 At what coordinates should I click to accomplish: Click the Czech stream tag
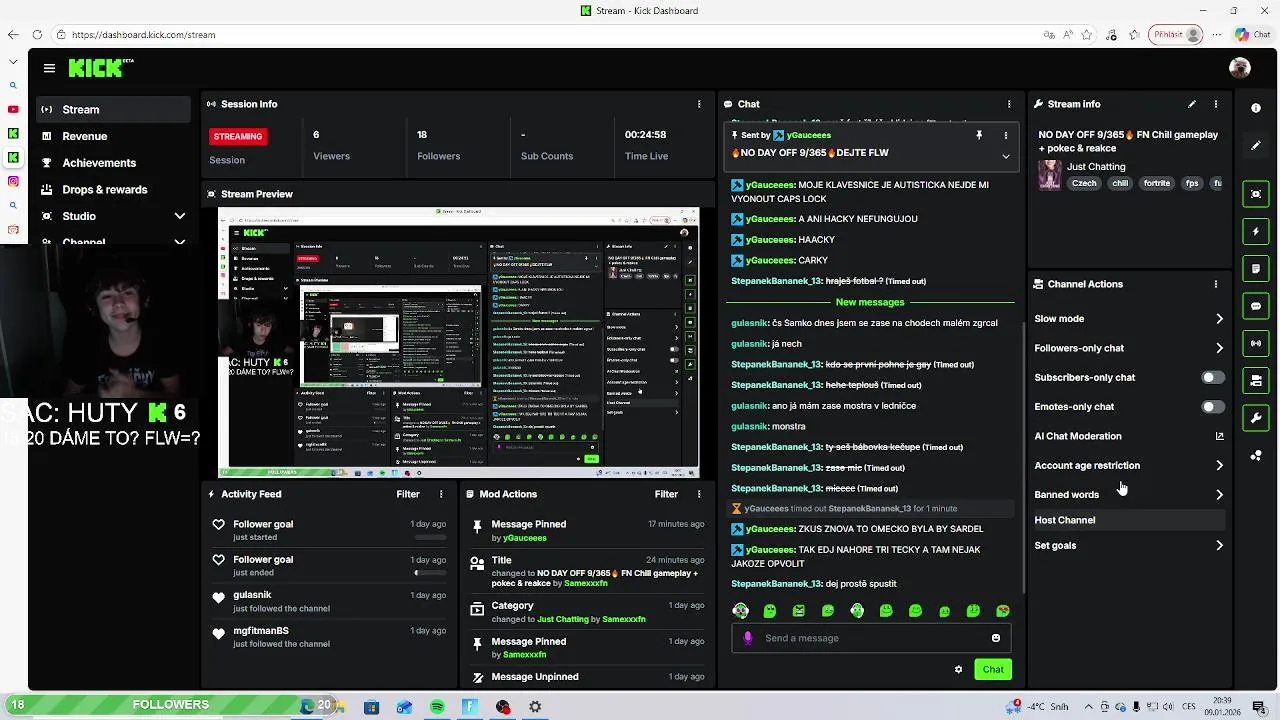(x=1084, y=184)
